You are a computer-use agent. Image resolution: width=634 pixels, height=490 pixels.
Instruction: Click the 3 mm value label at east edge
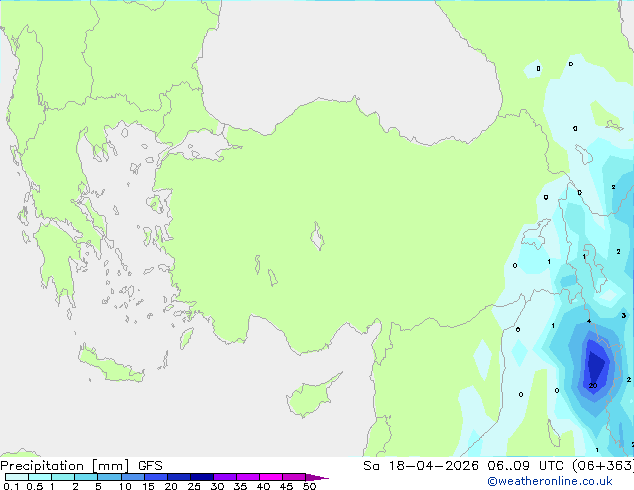click(x=624, y=315)
